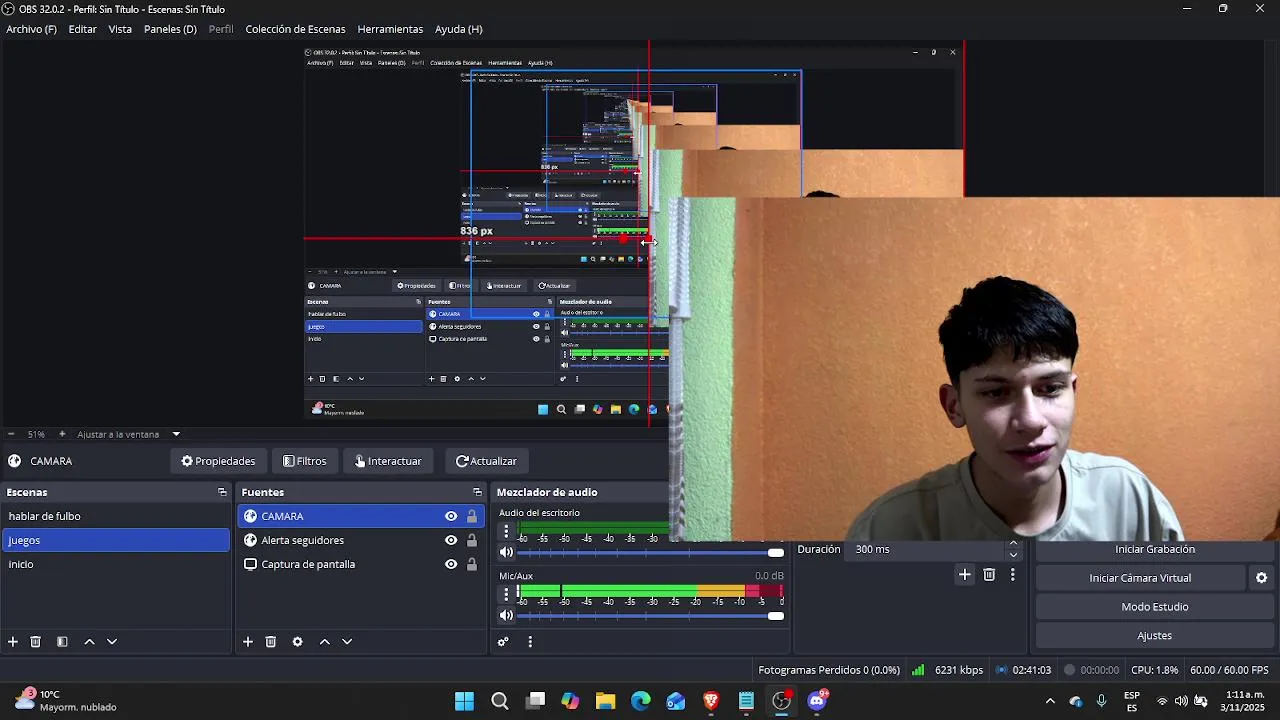Lock the CAMARA source
Image resolution: width=1280 pixels, height=720 pixels.
coord(471,516)
